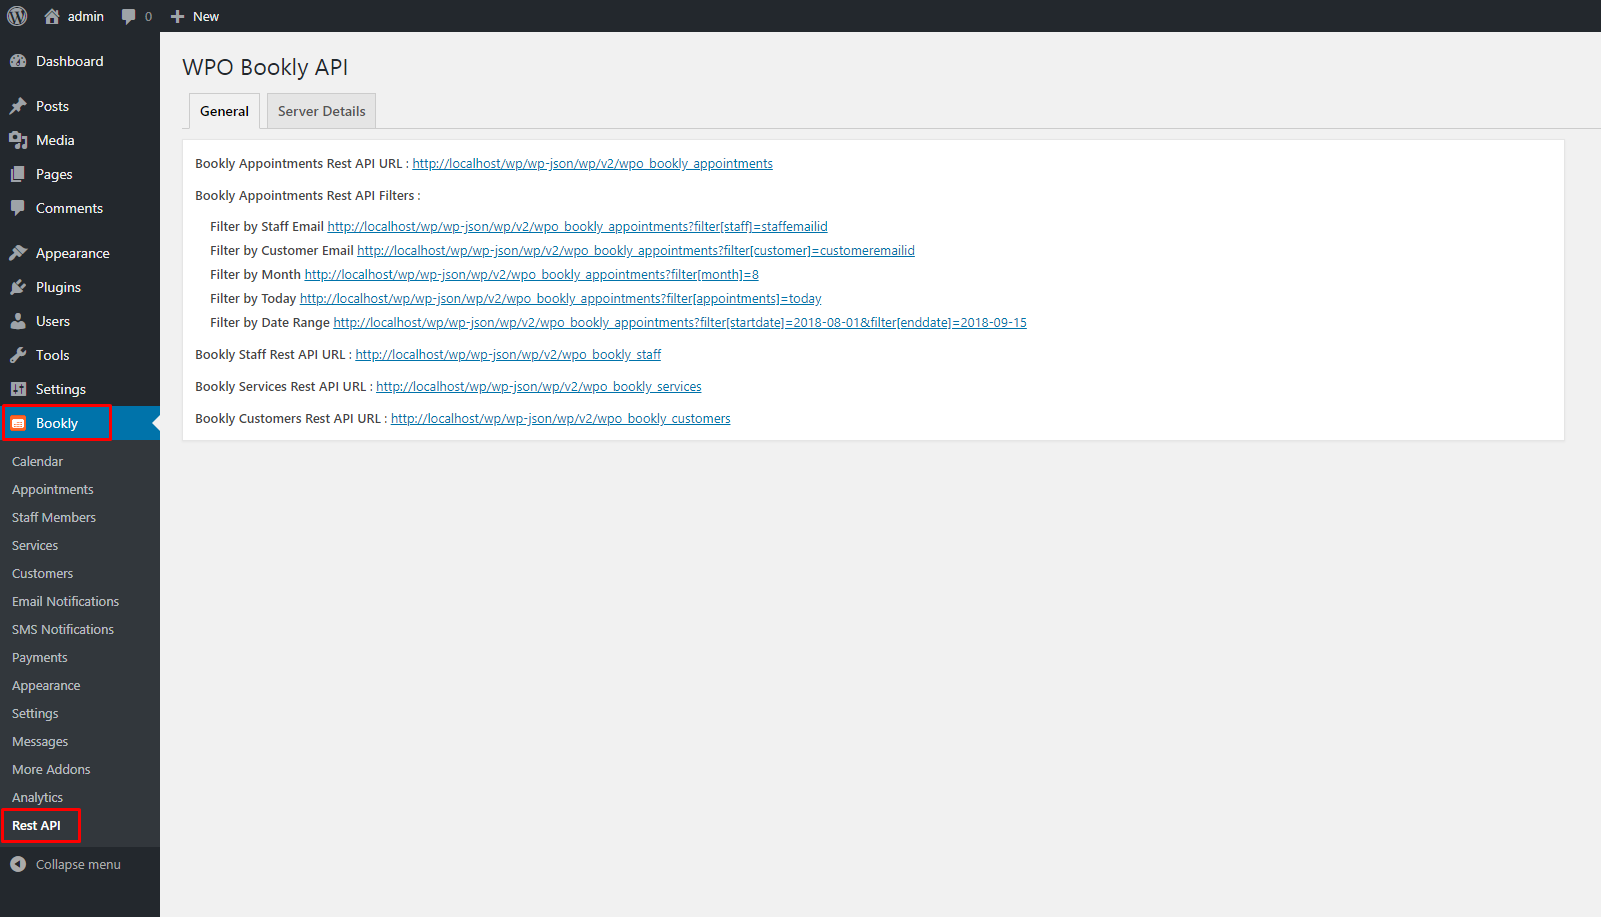Open Bookly Customers submenu item
The width and height of the screenshot is (1601, 917).
[42, 573]
